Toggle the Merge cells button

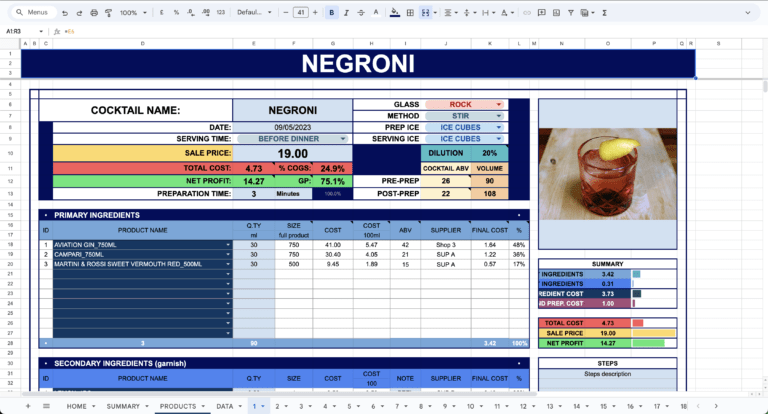(x=425, y=13)
